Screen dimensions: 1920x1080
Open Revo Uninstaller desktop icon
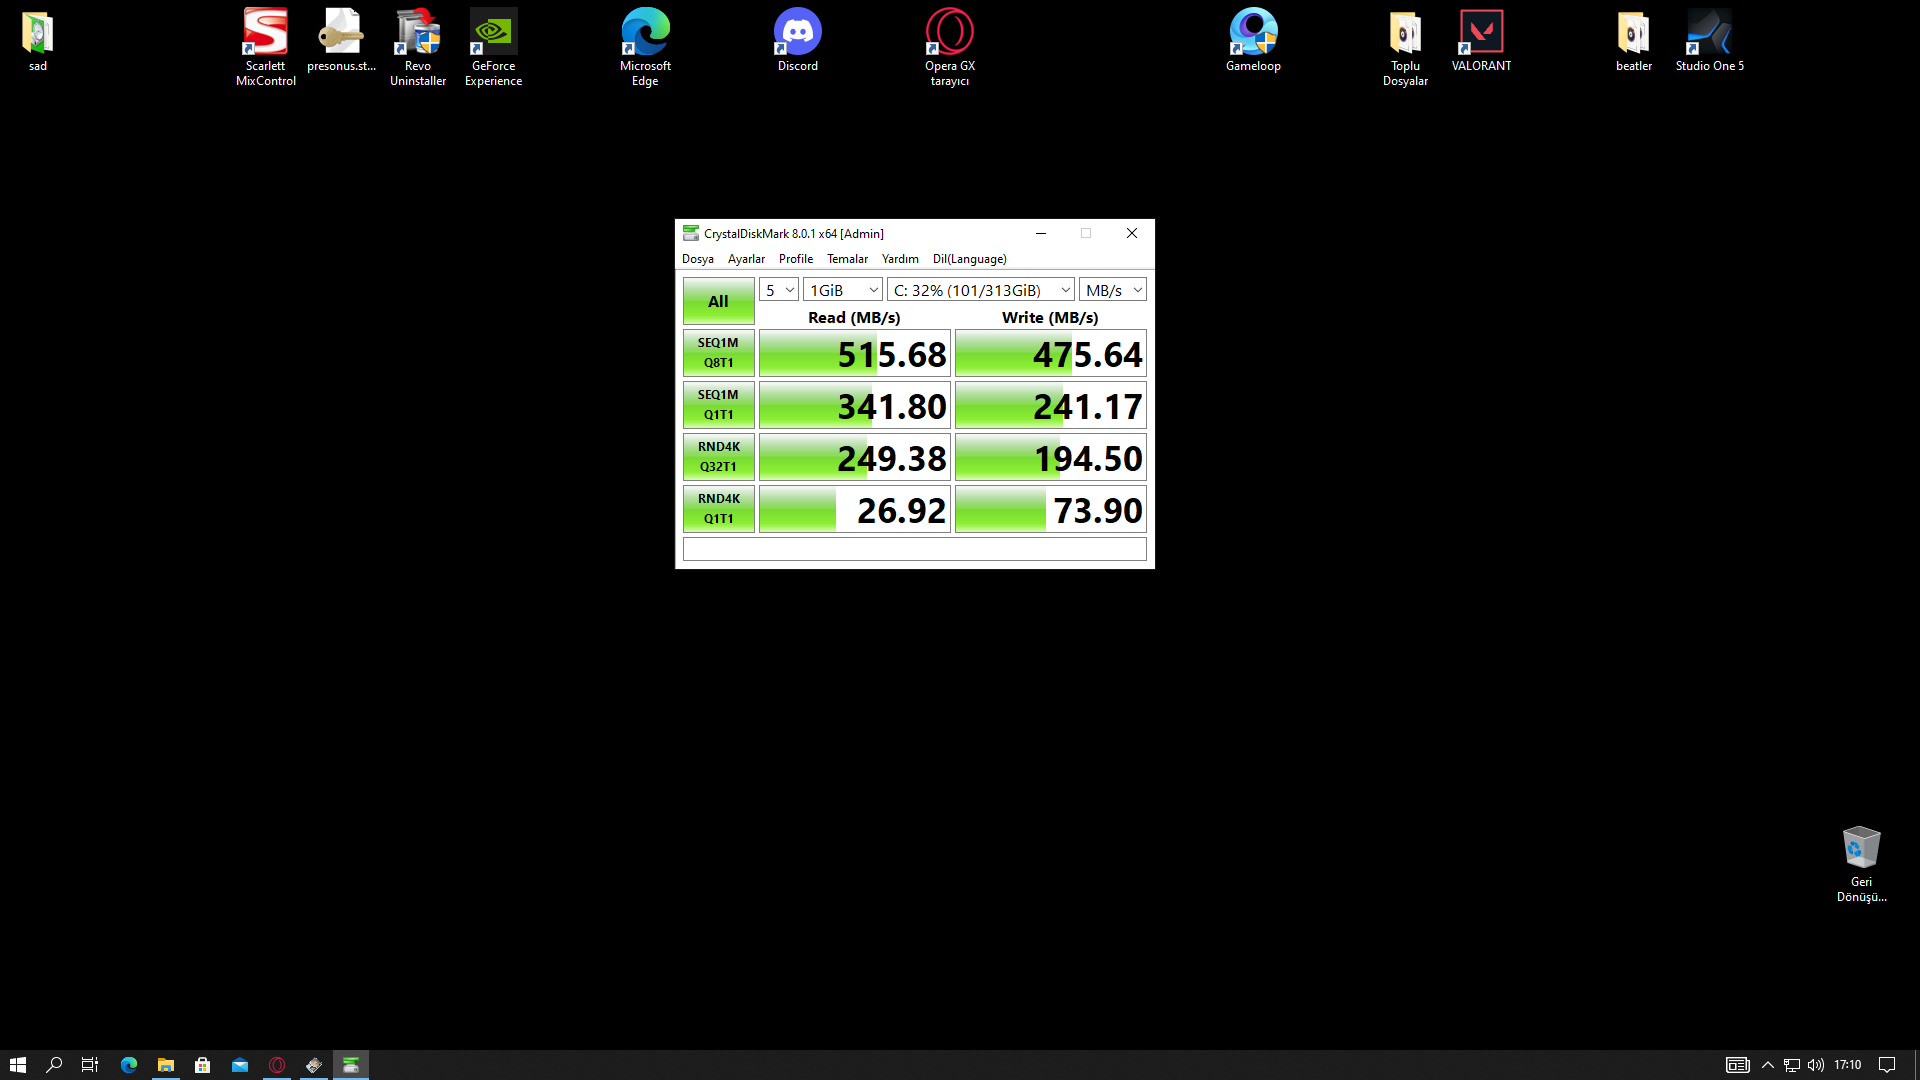417,33
